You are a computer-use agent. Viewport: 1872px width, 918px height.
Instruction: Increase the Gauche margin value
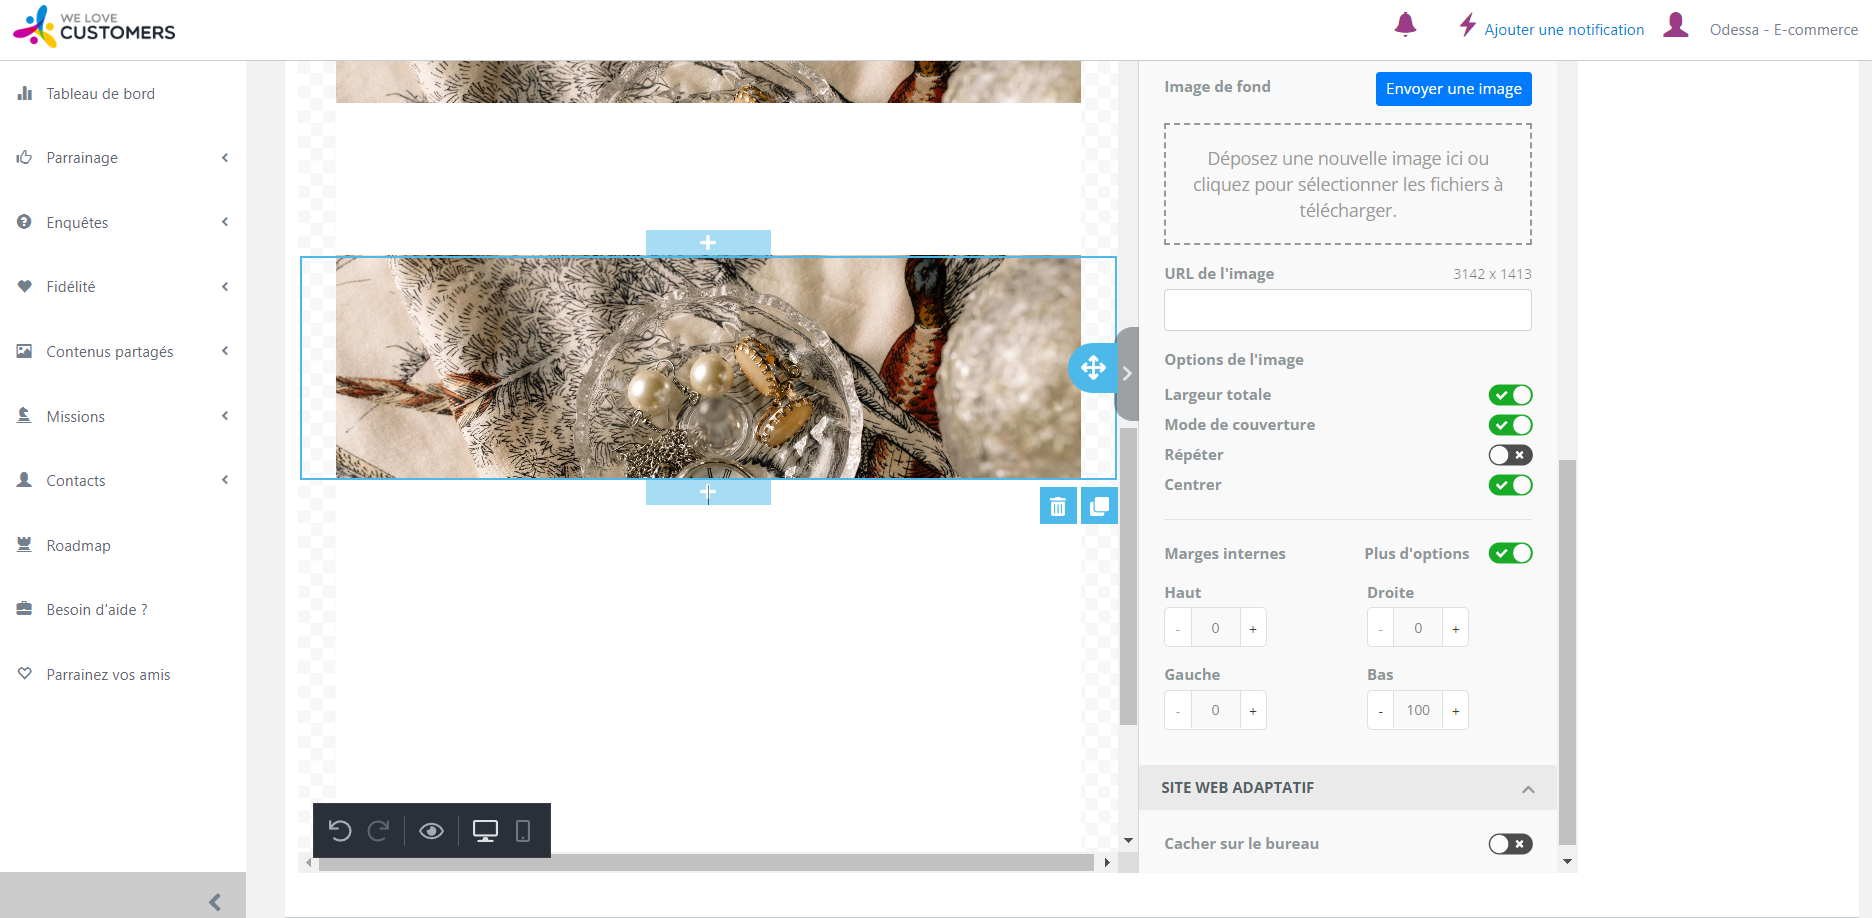tap(1253, 710)
